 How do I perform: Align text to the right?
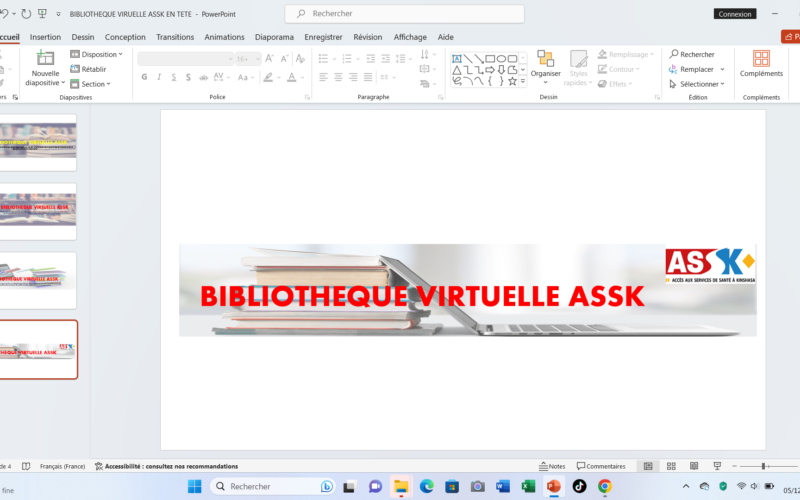tap(353, 77)
